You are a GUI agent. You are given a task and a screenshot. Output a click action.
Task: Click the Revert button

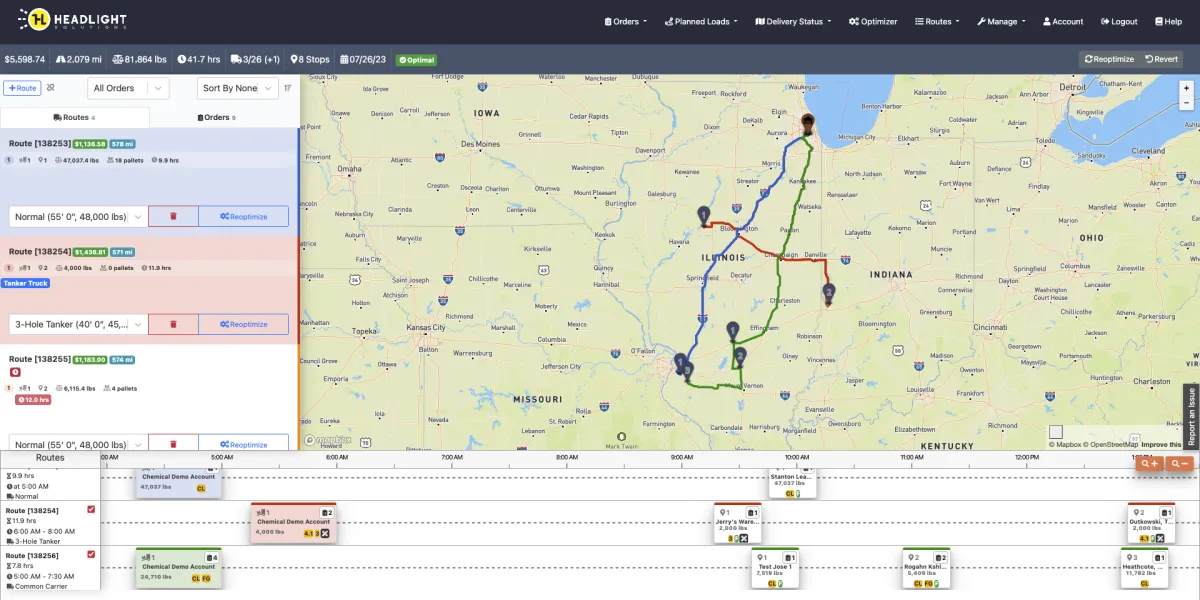click(1161, 59)
